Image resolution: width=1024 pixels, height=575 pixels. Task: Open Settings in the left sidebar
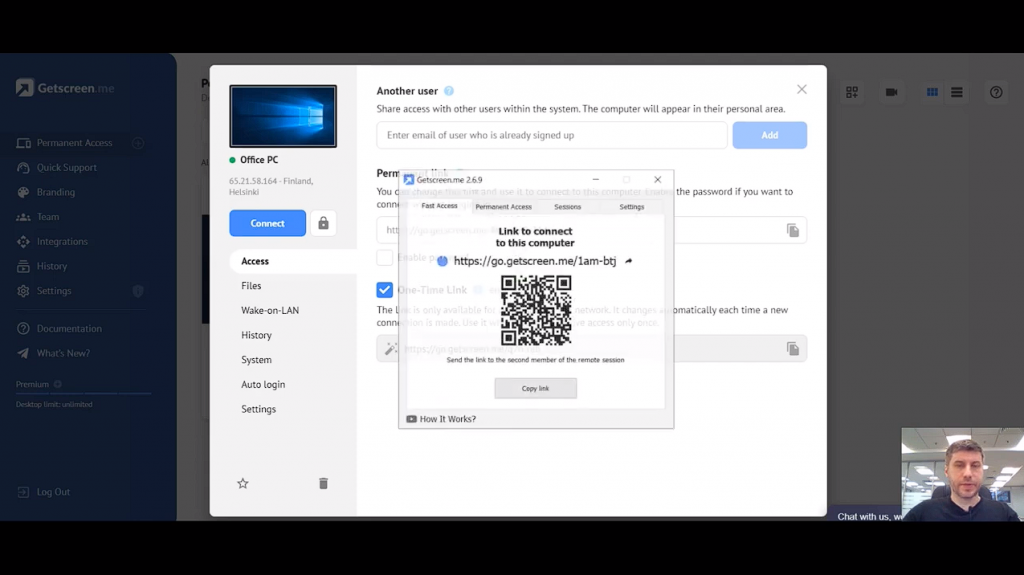coord(54,291)
